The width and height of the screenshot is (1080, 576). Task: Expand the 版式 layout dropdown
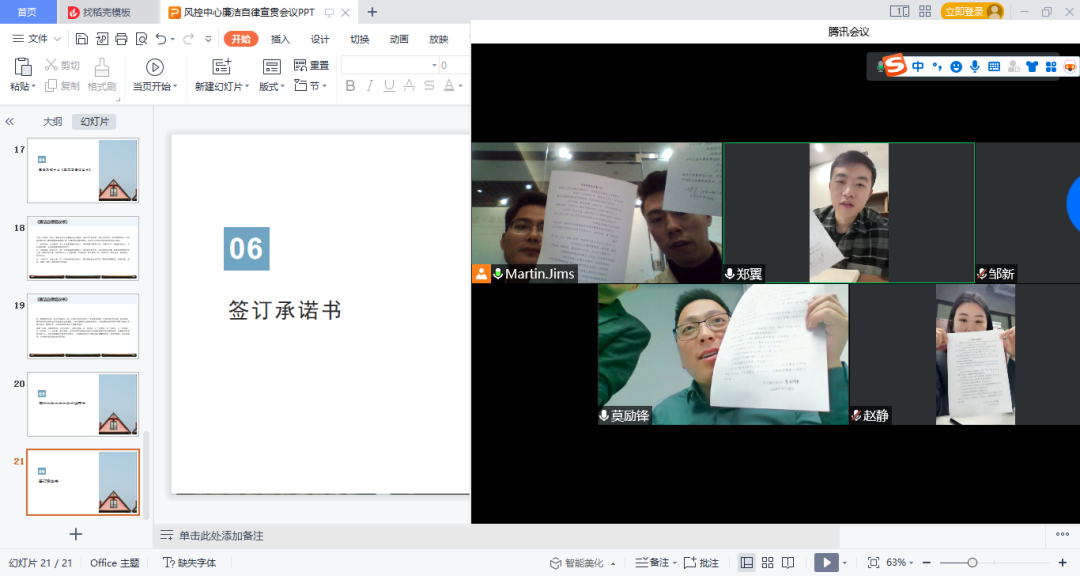272,87
